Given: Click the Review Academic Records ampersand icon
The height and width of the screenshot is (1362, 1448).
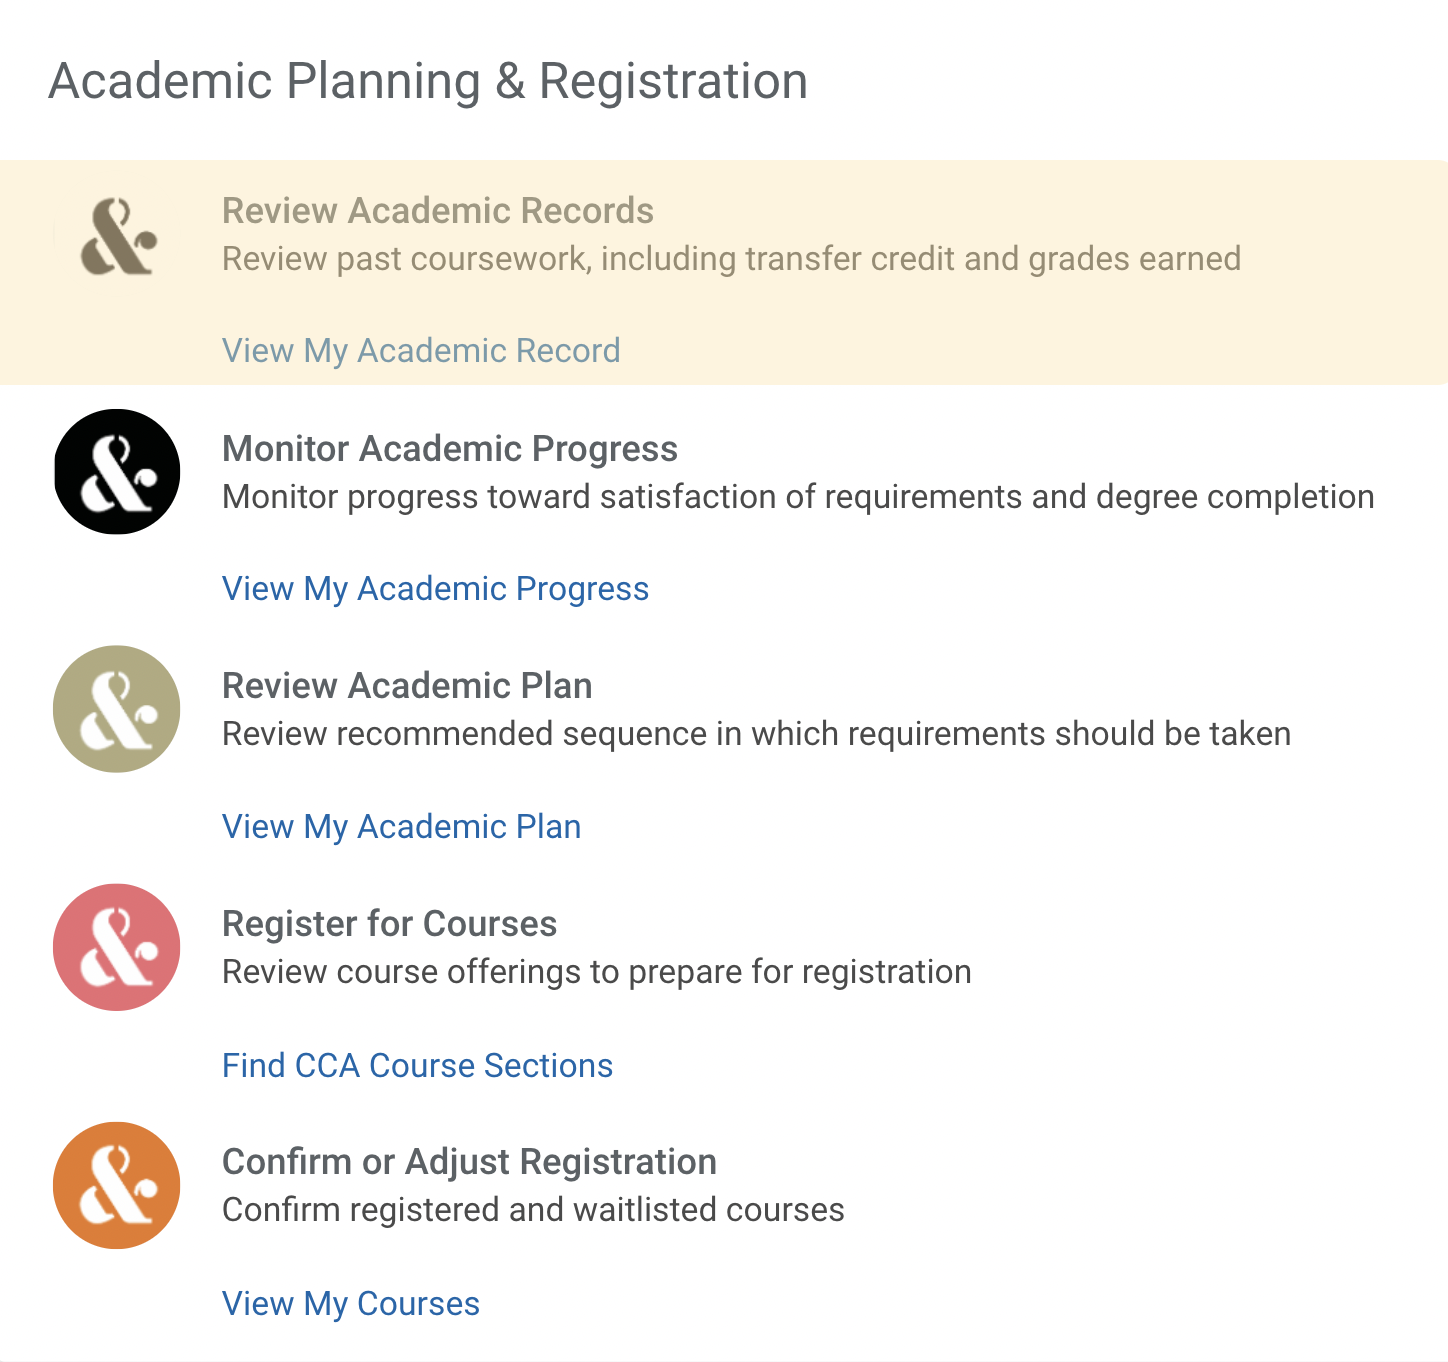Looking at the screenshot, I should click(117, 235).
